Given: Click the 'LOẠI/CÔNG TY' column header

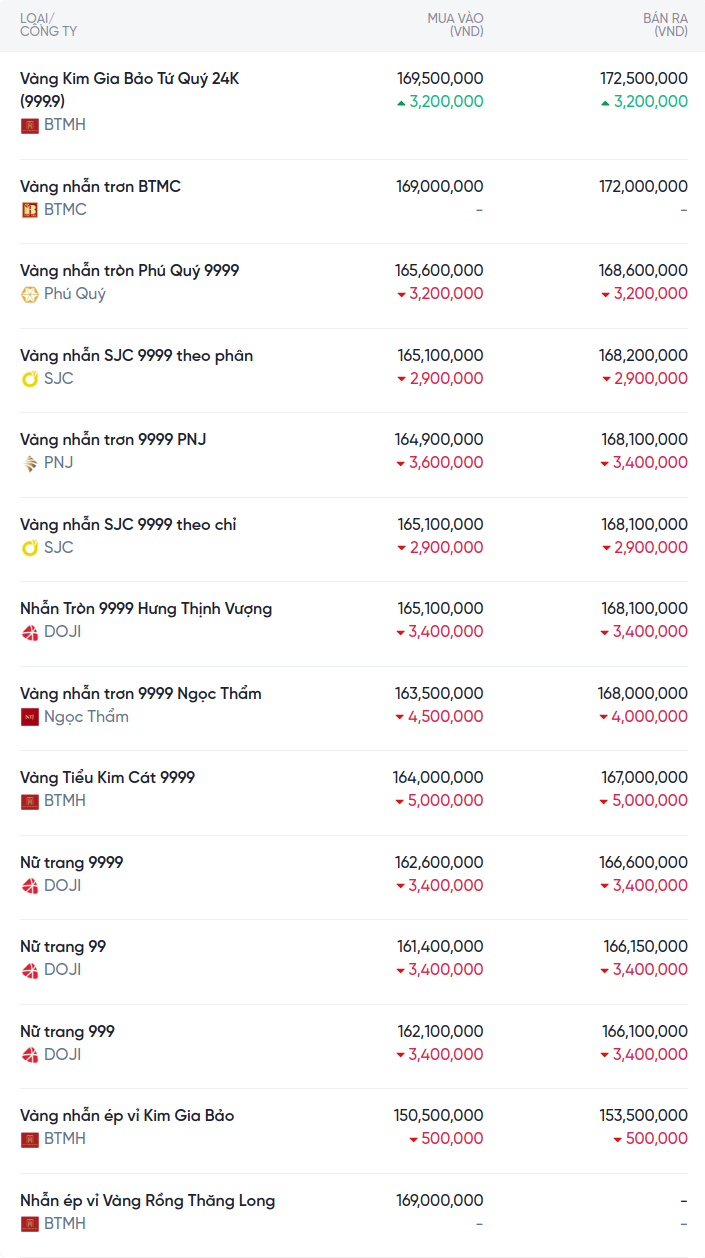Looking at the screenshot, I should click(48, 25).
